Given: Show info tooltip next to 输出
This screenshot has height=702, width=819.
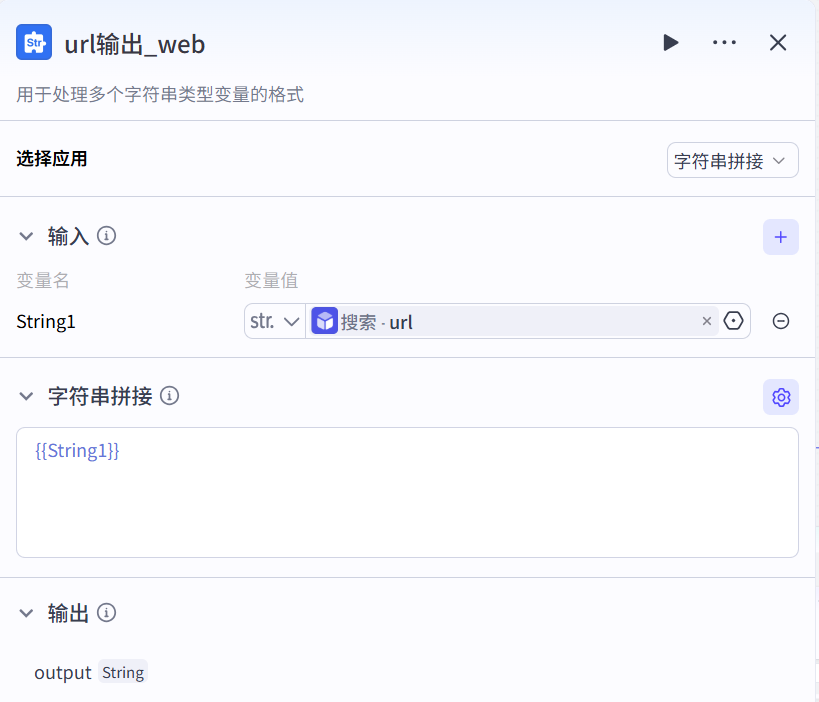Looking at the screenshot, I should click(107, 613).
